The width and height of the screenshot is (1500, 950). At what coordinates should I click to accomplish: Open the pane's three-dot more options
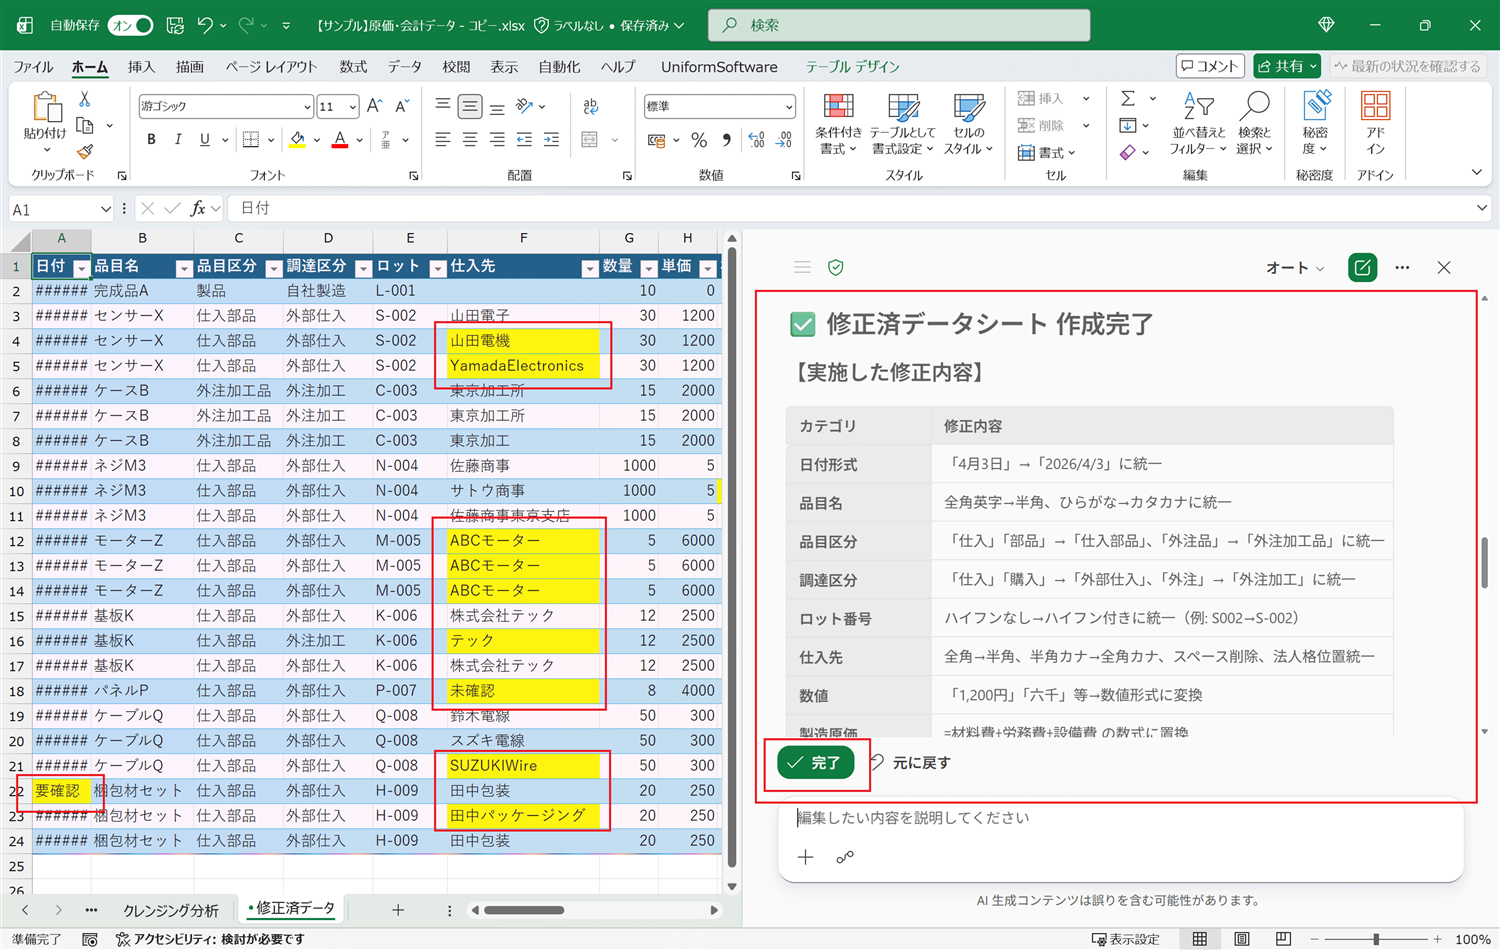point(1402,267)
